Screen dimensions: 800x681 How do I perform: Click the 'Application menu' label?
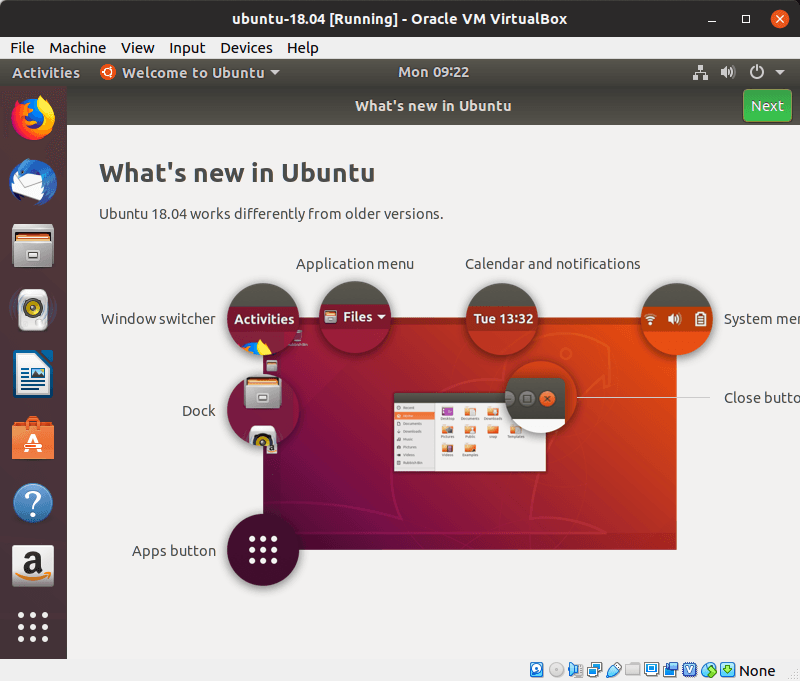pyautogui.click(x=355, y=264)
